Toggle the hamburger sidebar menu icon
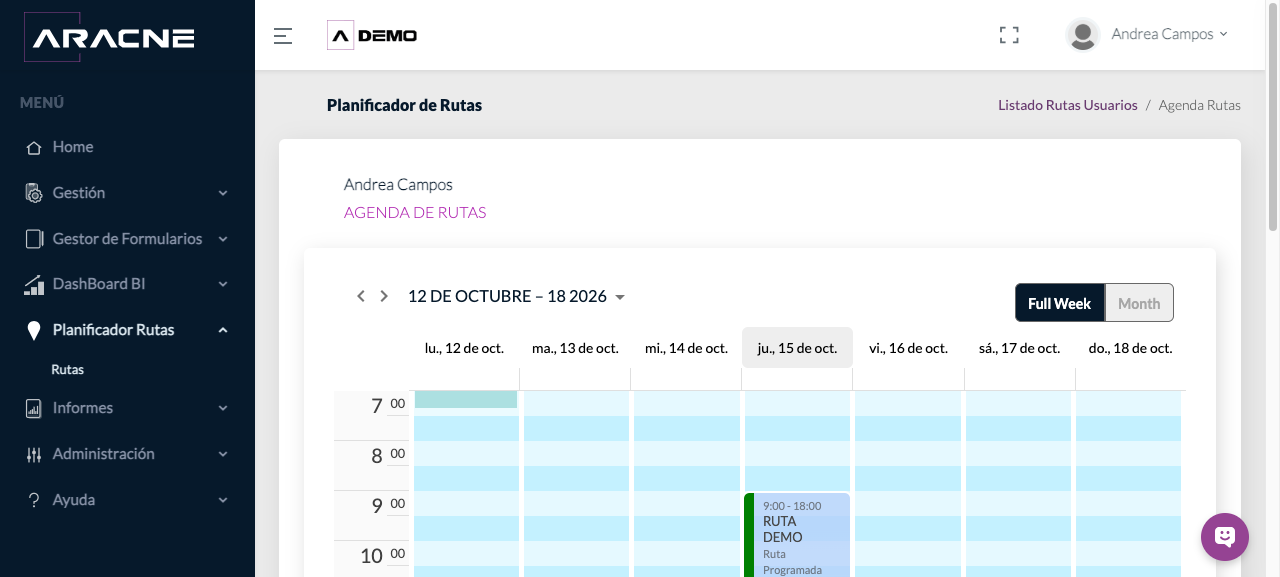The height and width of the screenshot is (577, 1280). pyautogui.click(x=283, y=36)
